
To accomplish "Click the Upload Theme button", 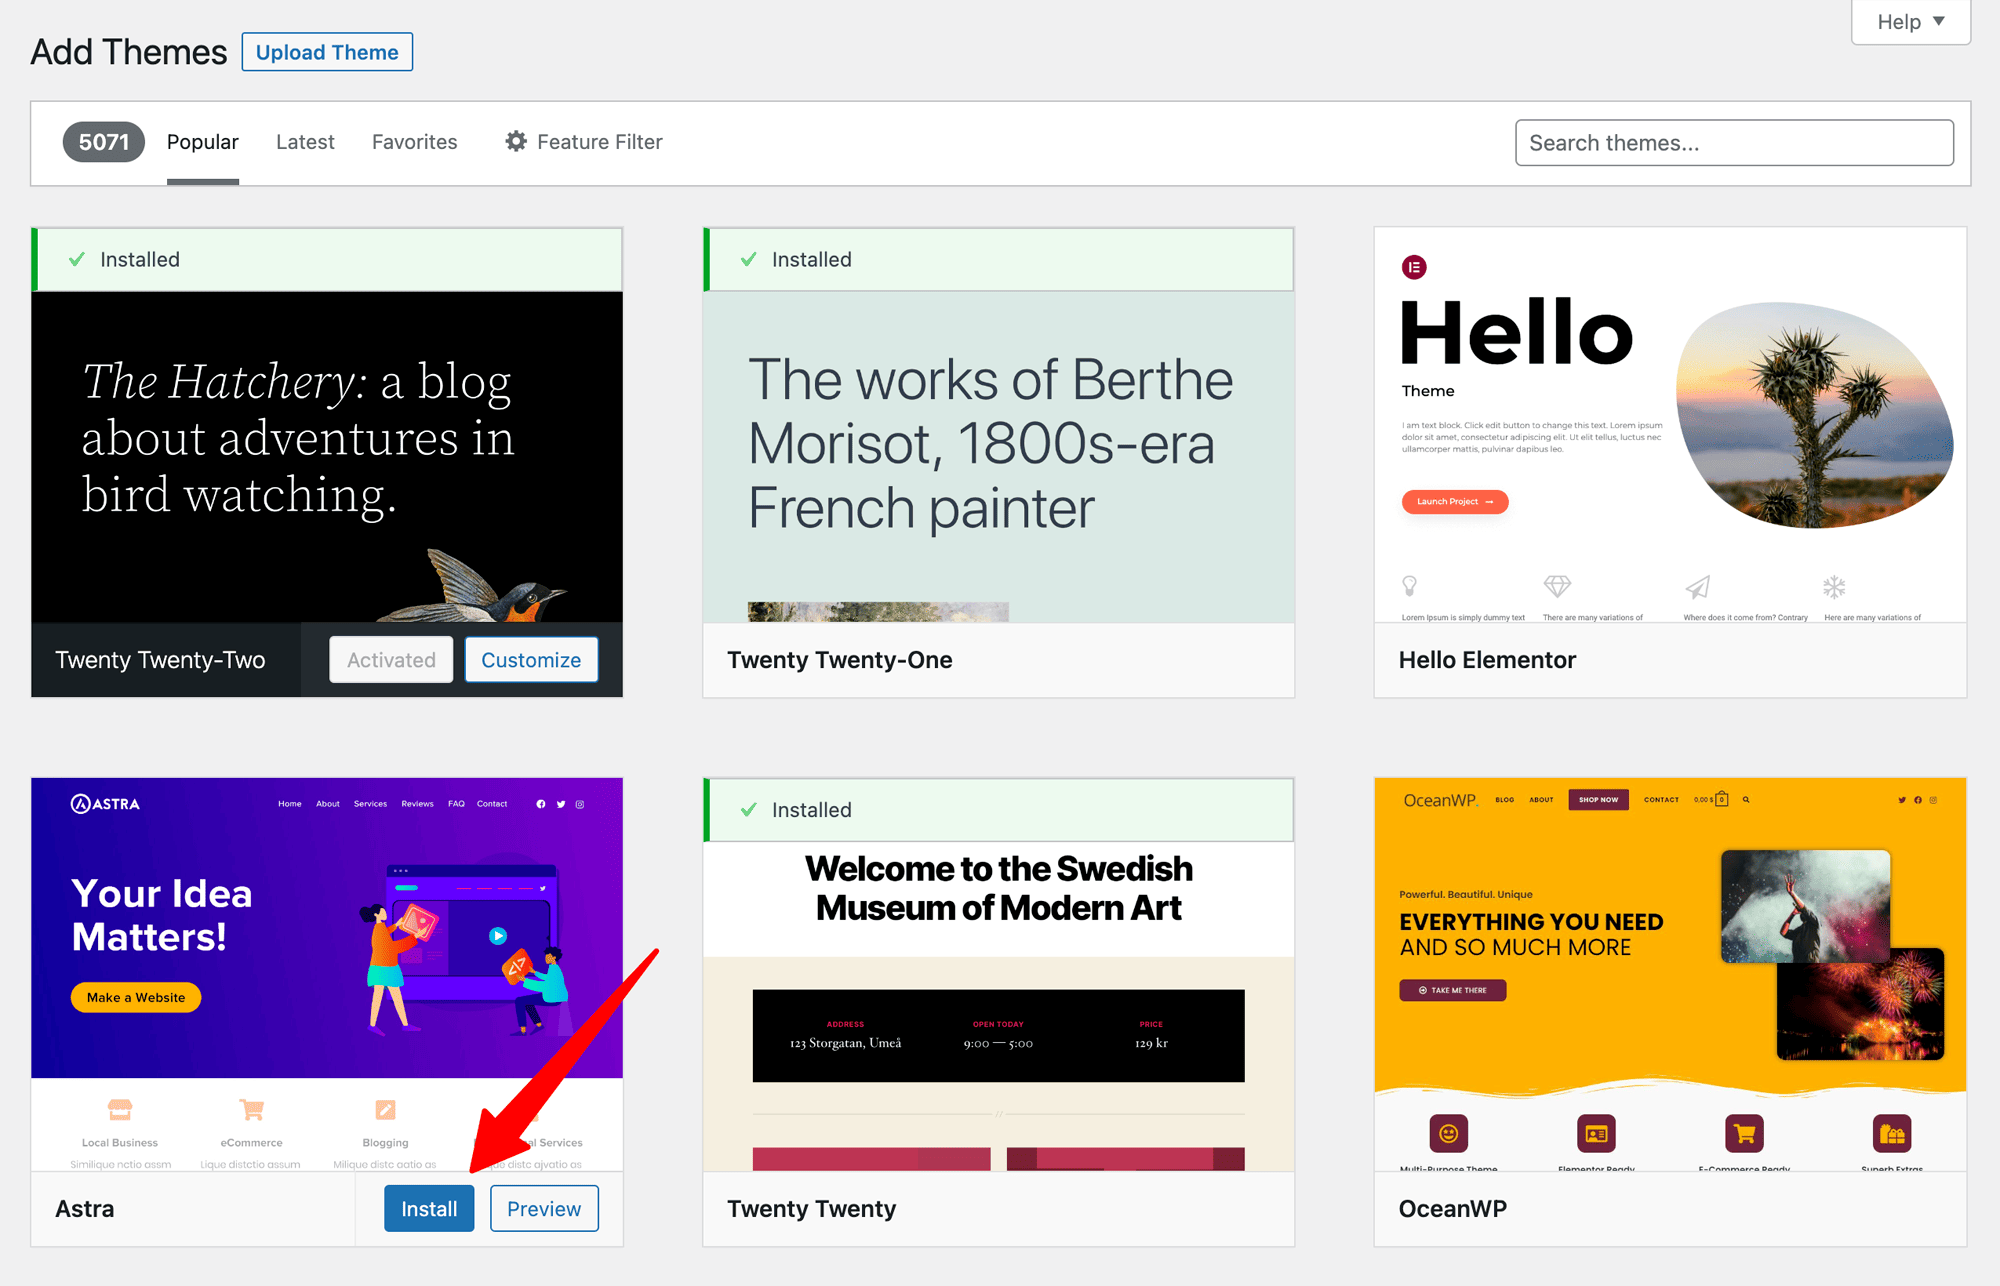I will [x=327, y=52].
